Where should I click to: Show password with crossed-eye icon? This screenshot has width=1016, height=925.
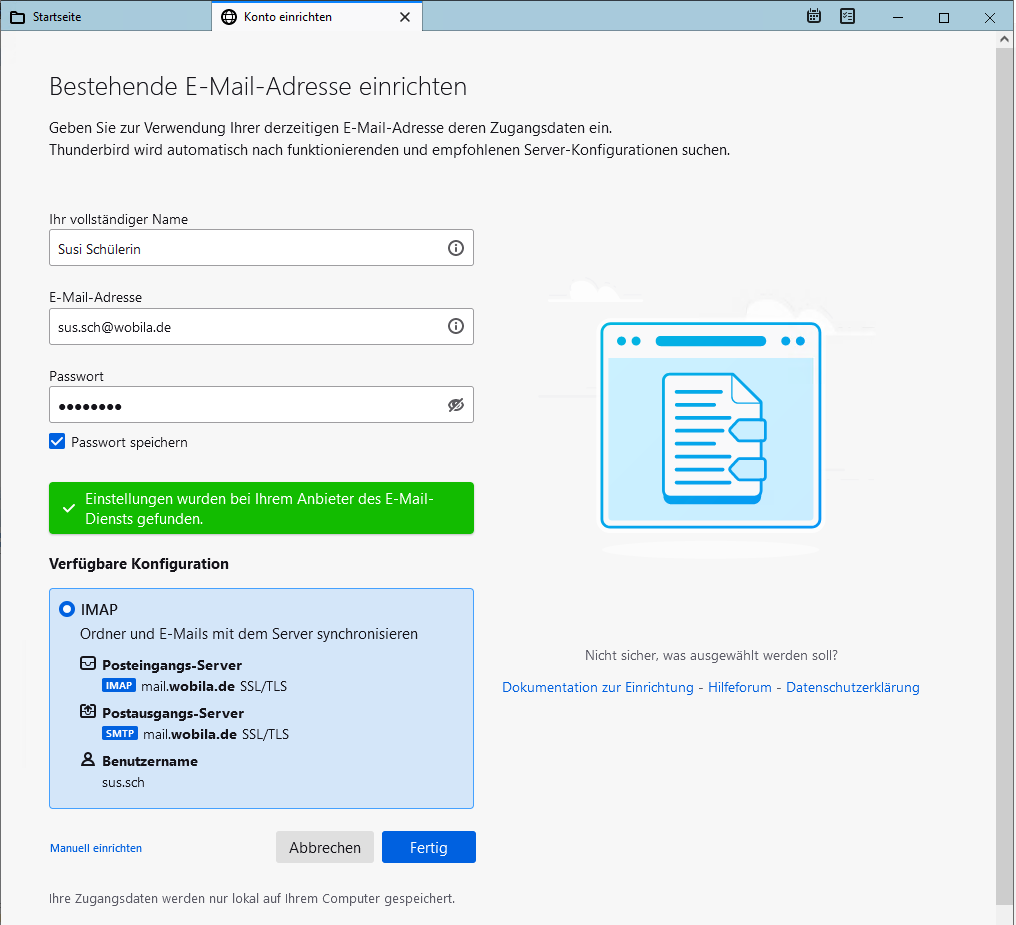point(456,405)
